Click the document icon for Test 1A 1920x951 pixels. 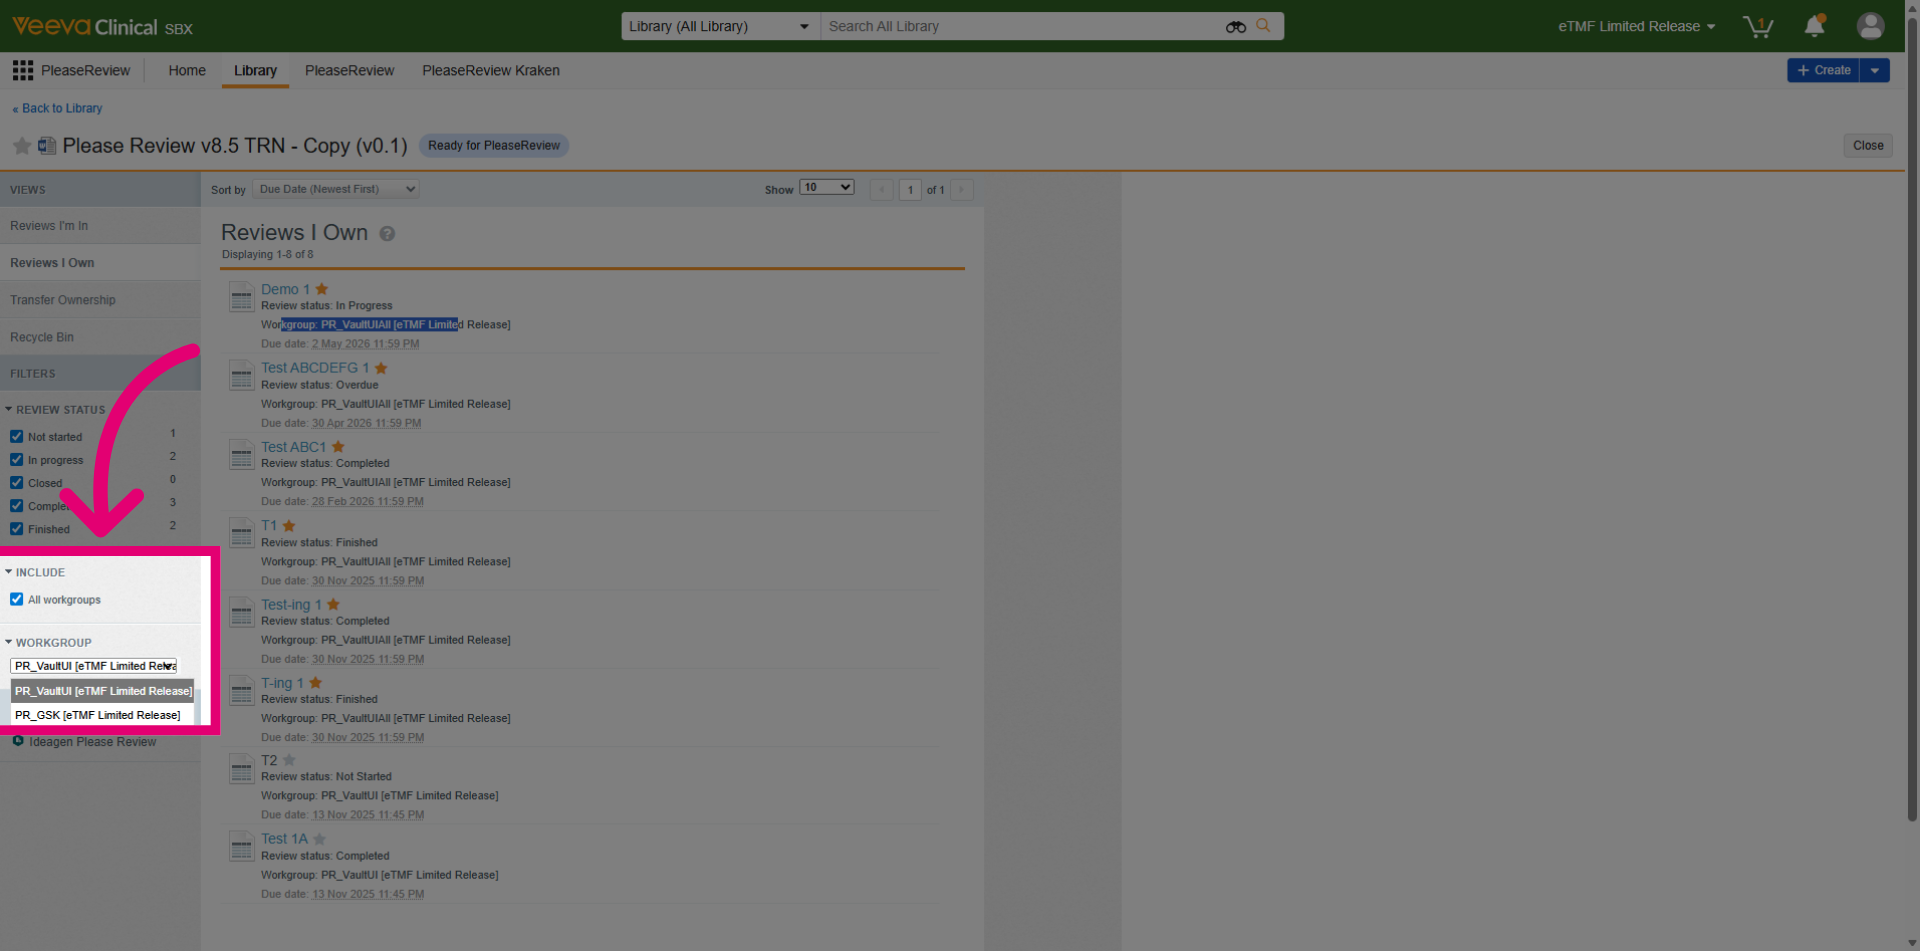241,847
